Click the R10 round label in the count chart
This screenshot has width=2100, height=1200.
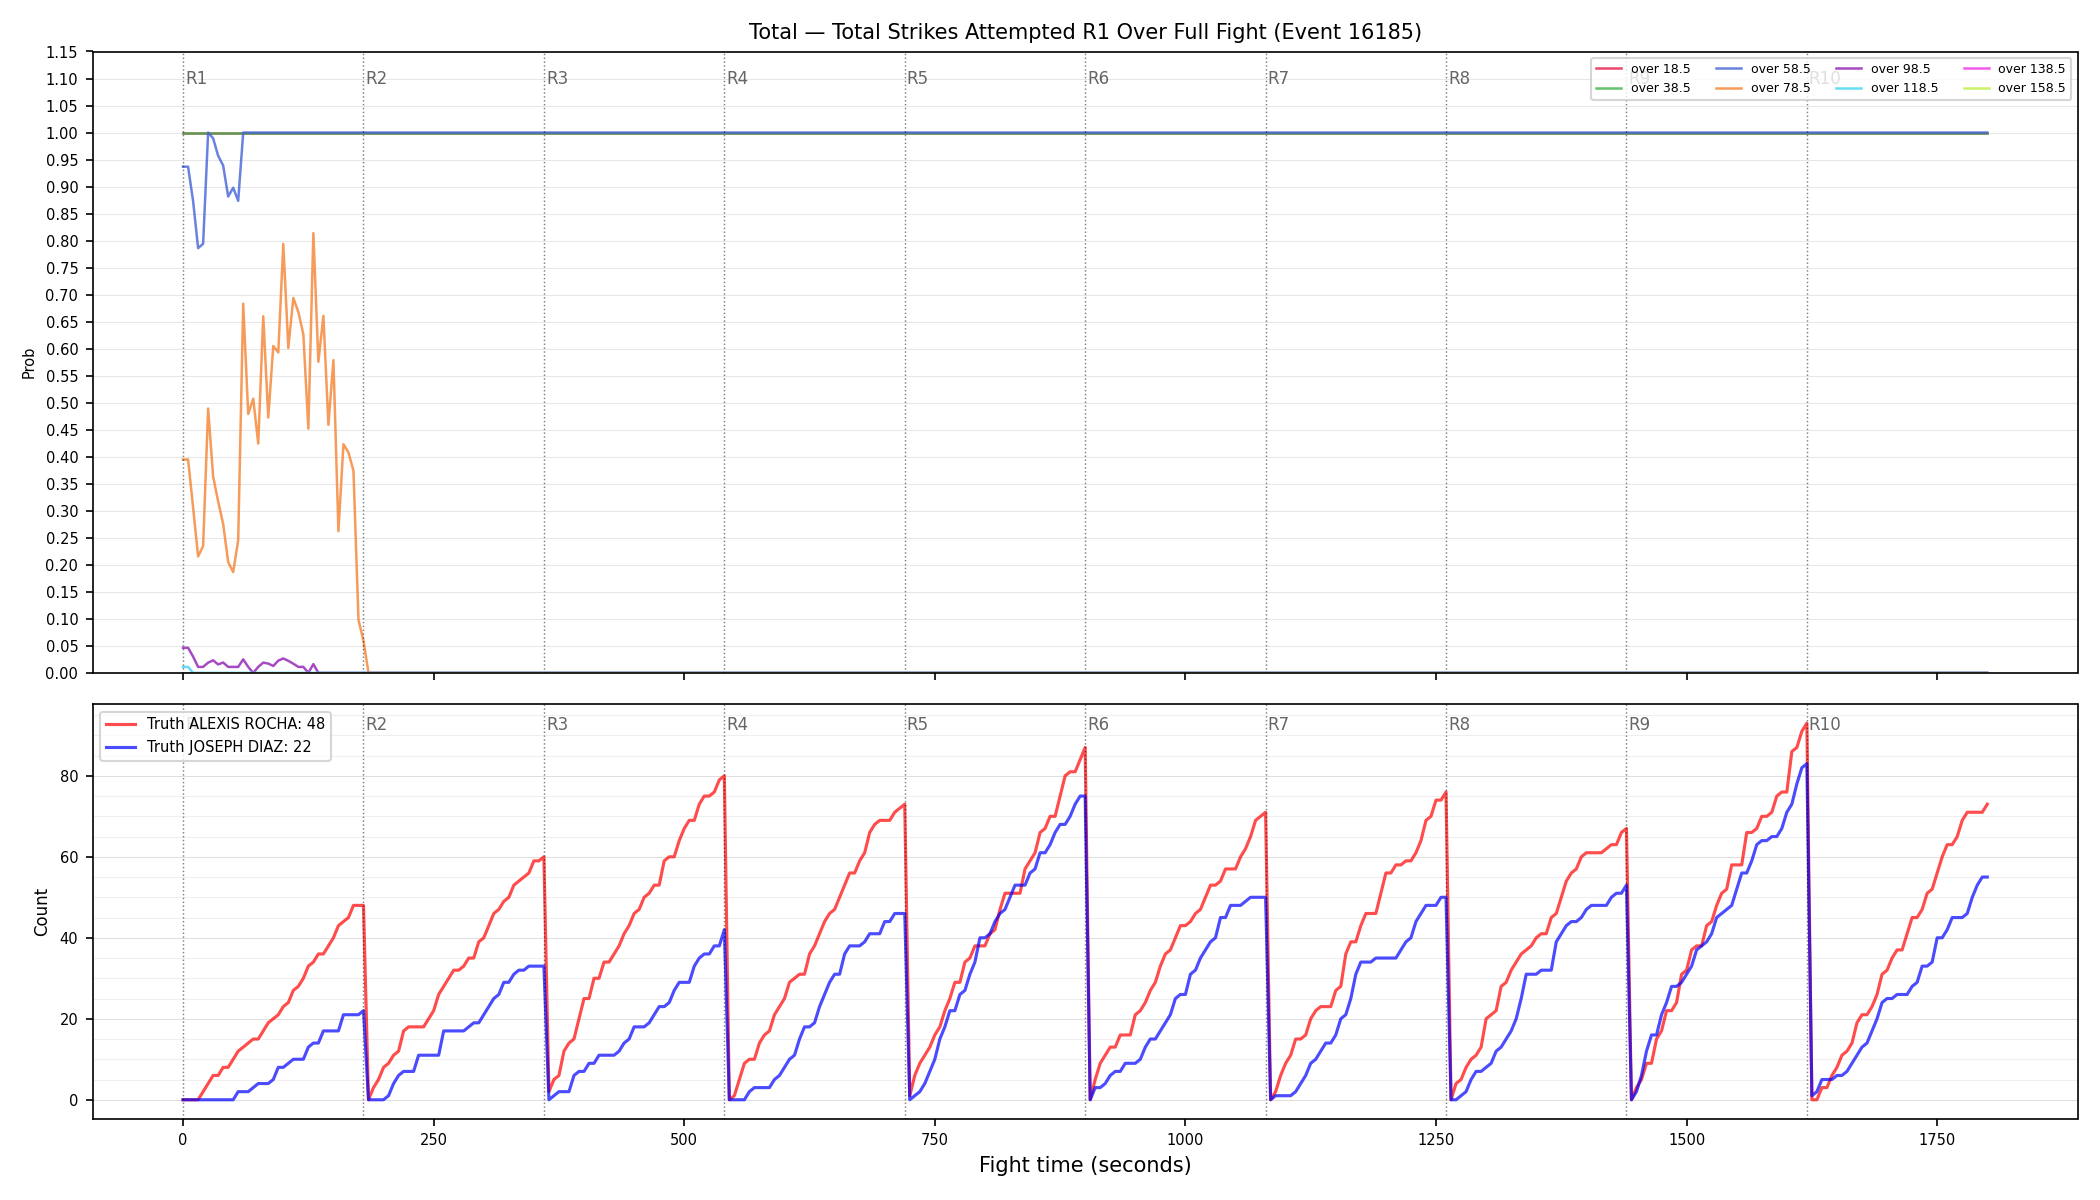coord(1825,724)
